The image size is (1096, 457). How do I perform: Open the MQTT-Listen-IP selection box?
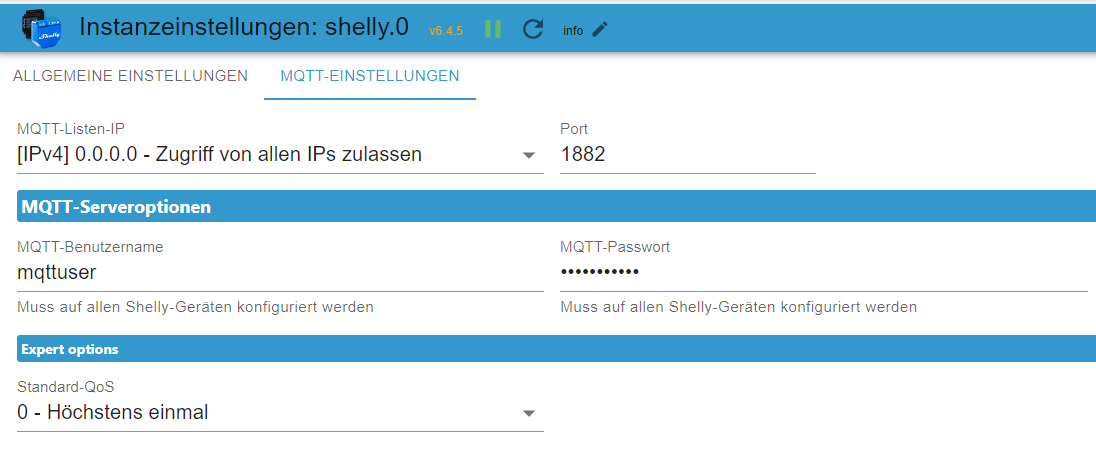coord(270,155)
